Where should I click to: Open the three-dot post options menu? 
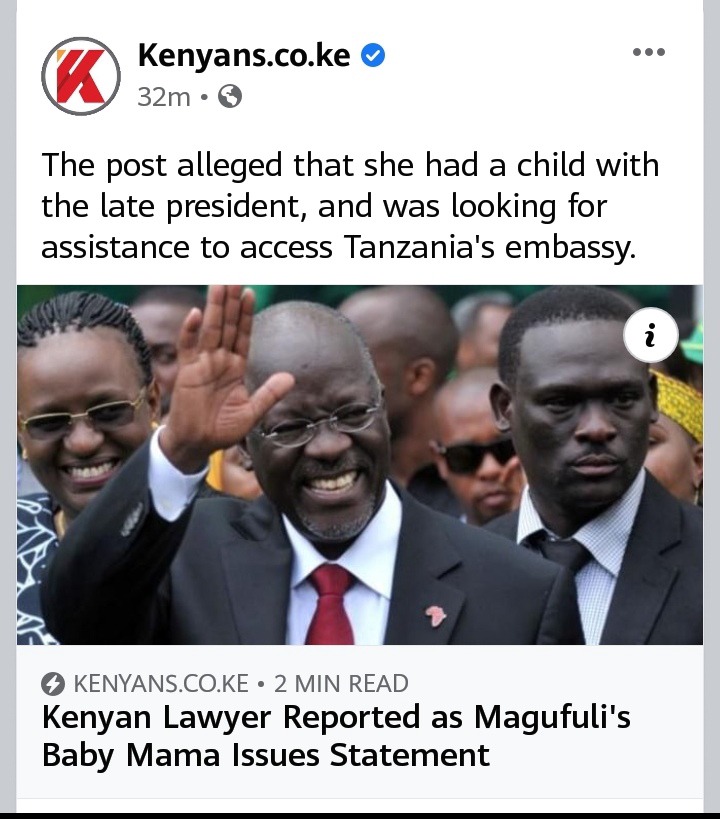648,52
